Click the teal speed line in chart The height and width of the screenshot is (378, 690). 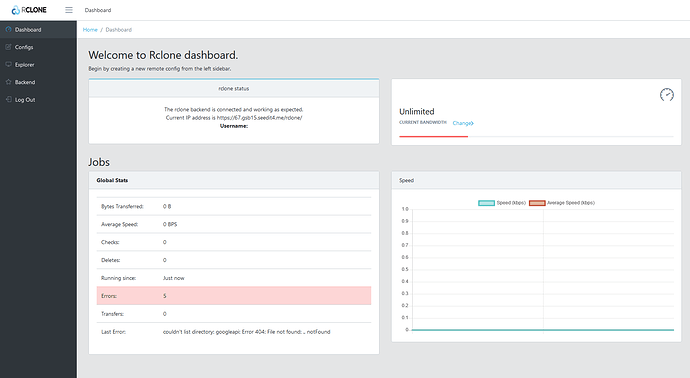[543, 330]
